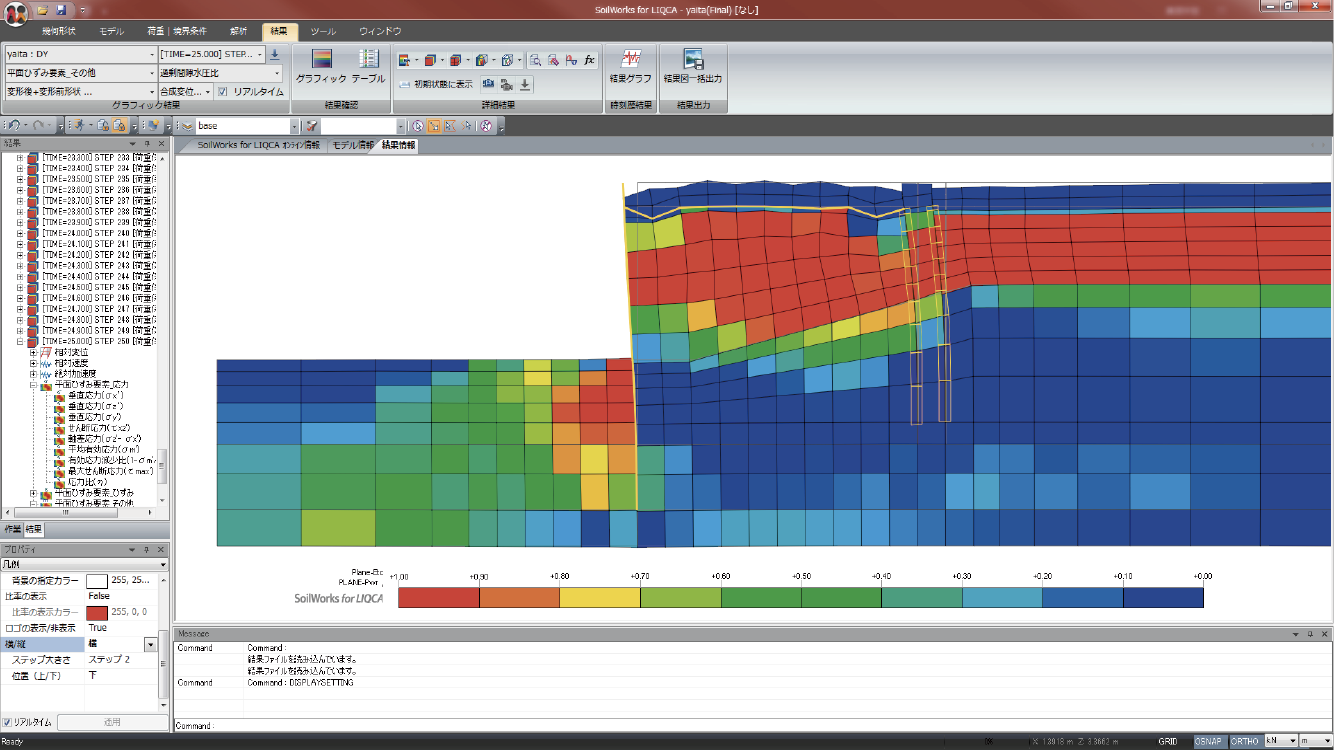This screenshot has width=1334, height=750.
Task: Open the ウィンドウ ribbon tab
Action: tap(380, 32)
